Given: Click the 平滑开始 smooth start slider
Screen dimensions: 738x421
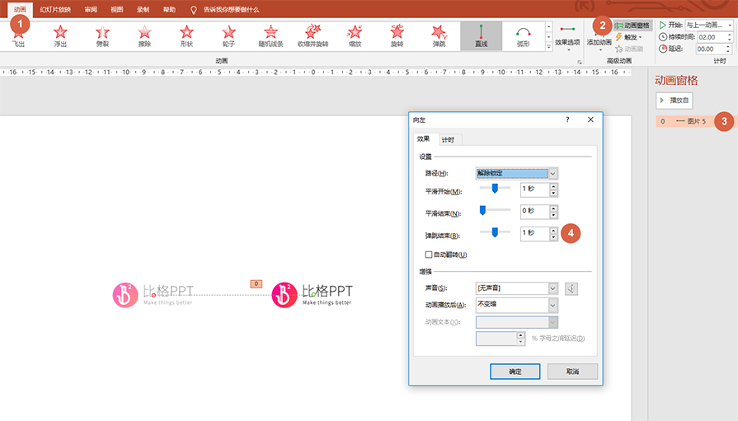Looking at the screenshot, I should [x=495, y=188].
